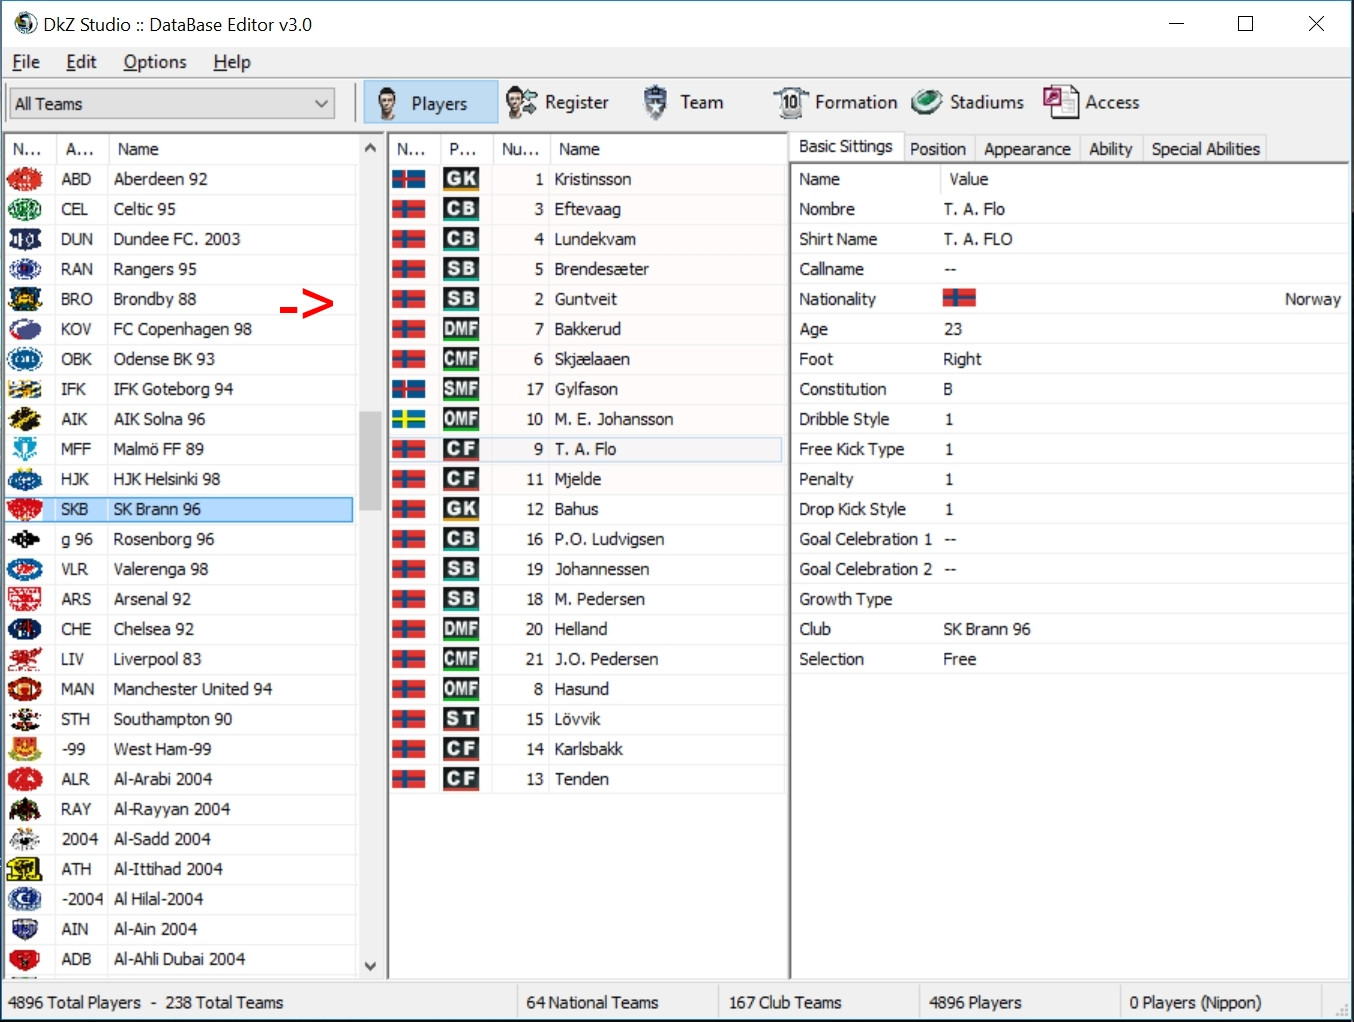Select team Liverpool 83

tap(180, 659)
